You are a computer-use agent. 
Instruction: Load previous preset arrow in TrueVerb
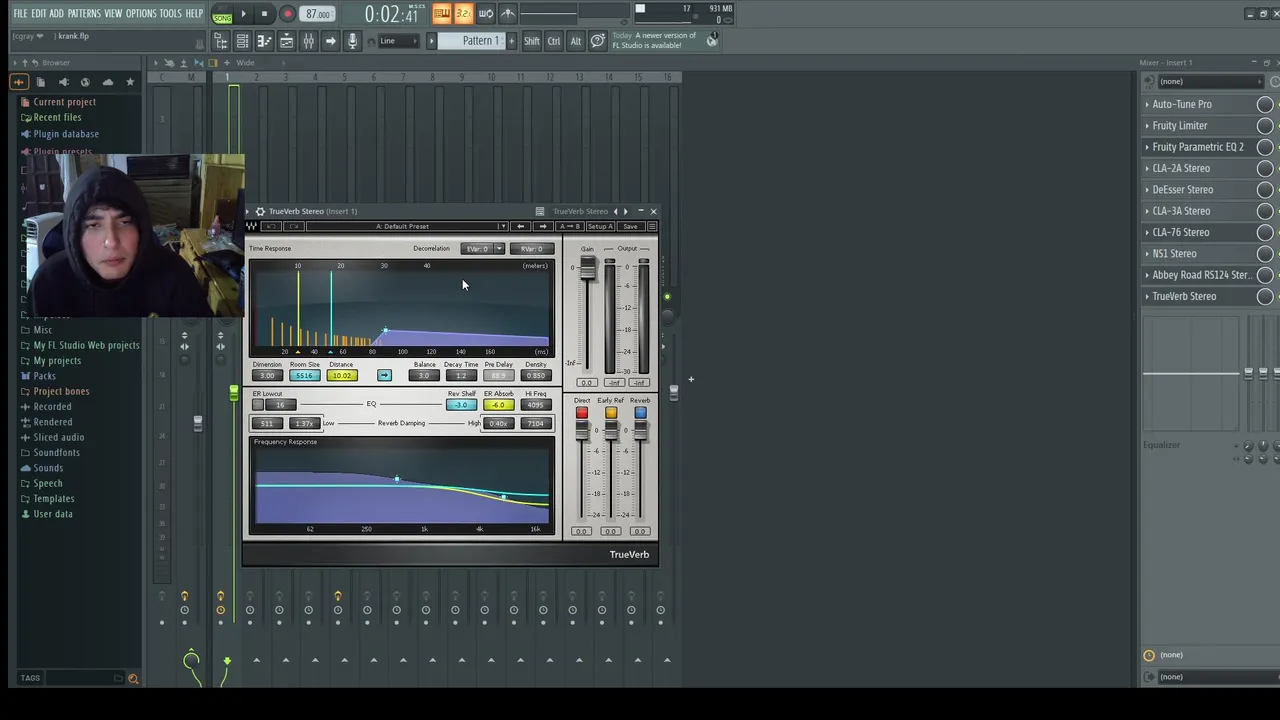(x=520, y=226)
